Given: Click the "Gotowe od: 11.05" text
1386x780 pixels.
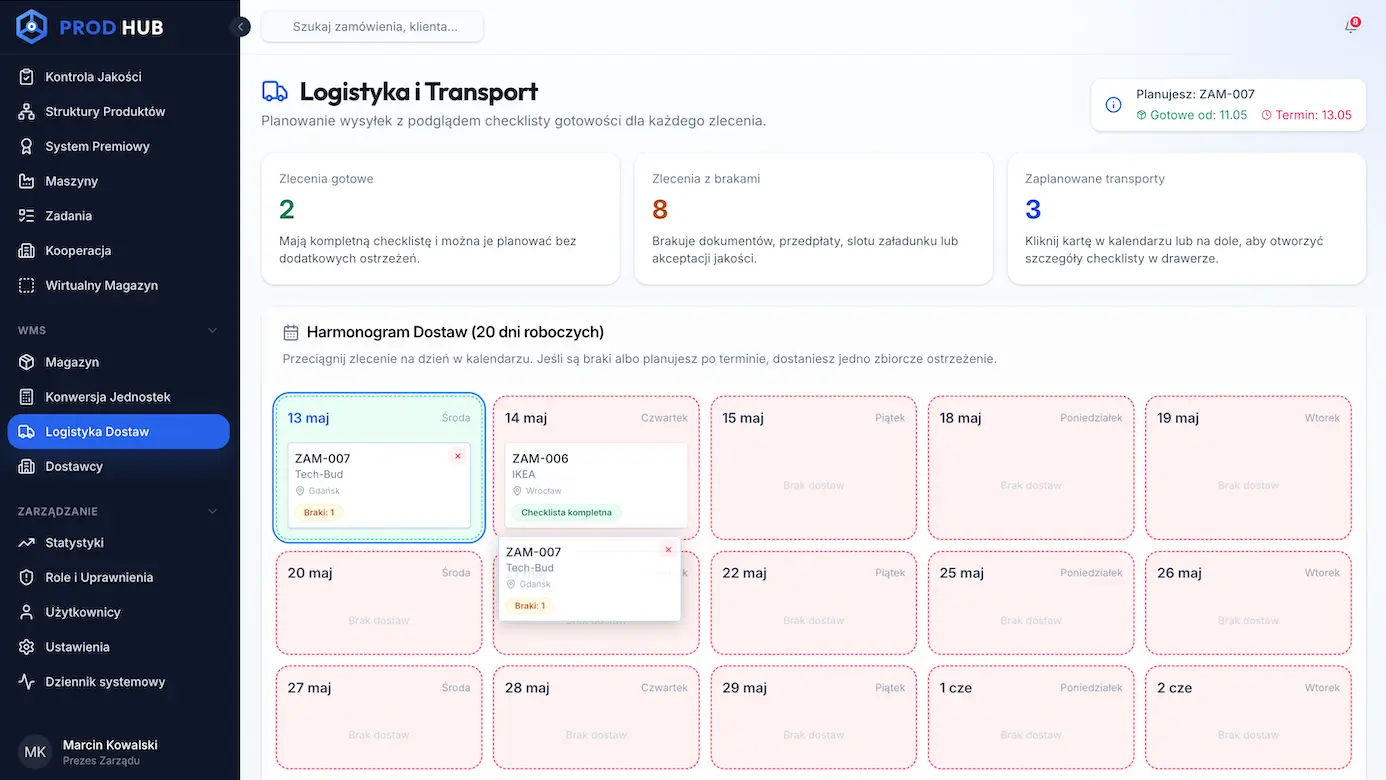Looking at the screenshot, I should click(1198, 115).
